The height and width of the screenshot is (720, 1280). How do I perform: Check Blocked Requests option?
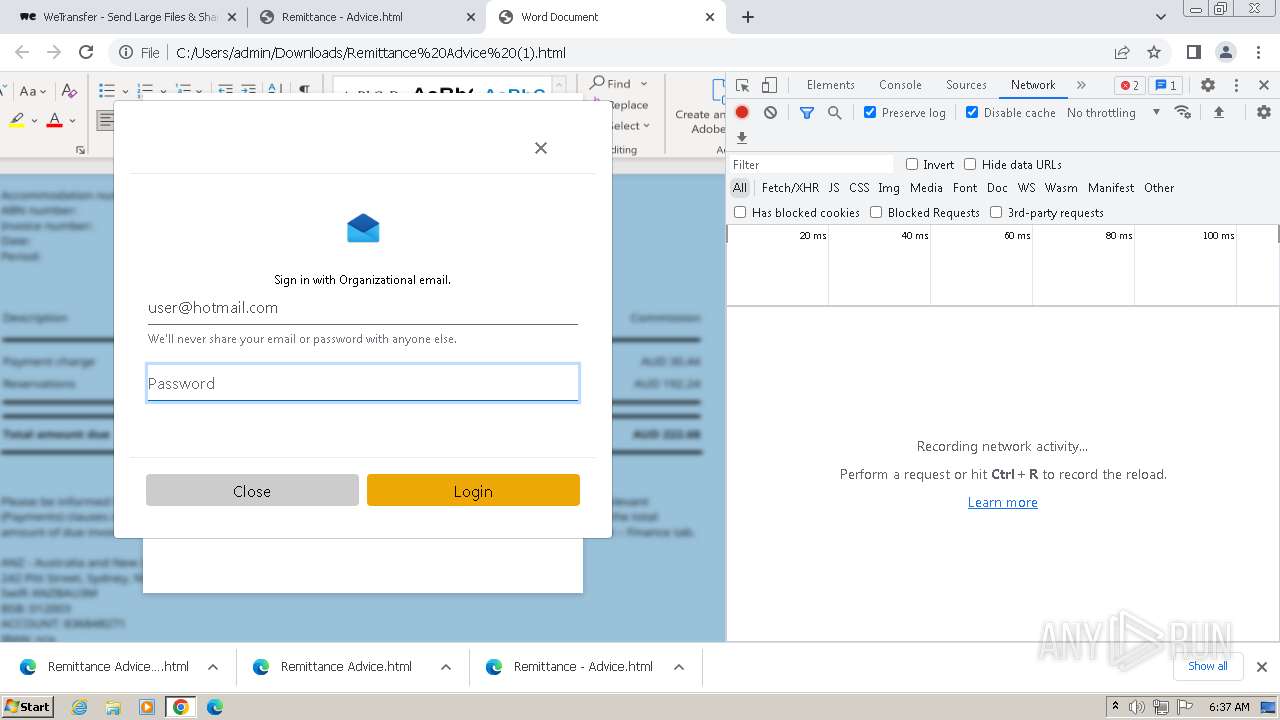(876, 212)
